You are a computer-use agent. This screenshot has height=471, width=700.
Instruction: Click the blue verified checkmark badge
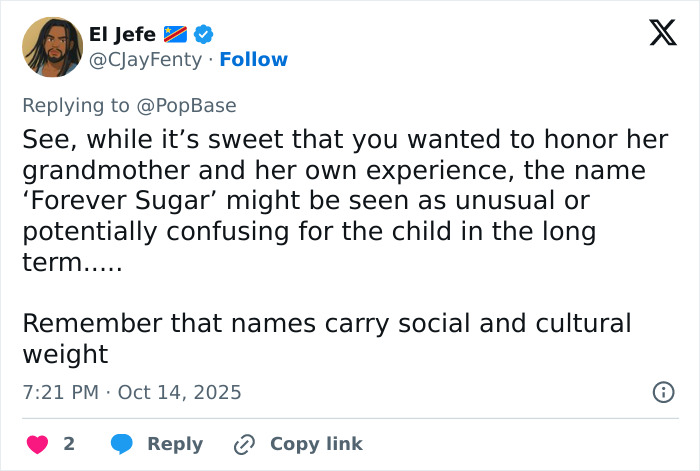203,35
